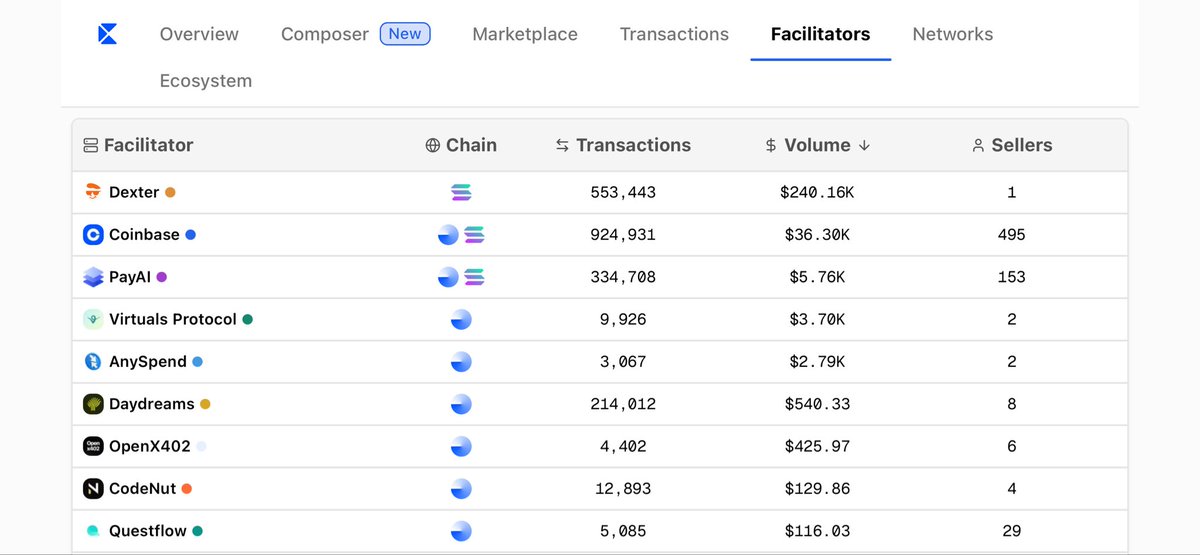
Task: Click the PayAI logo icon
Action: (x=93, y=277)
